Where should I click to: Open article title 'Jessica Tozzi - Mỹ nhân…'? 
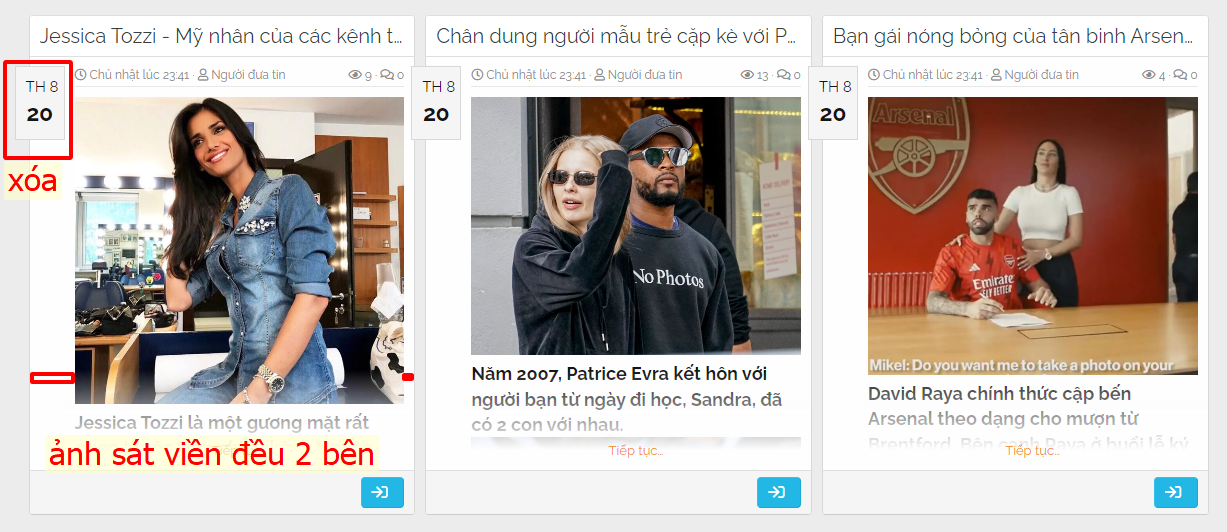(222, 37)
